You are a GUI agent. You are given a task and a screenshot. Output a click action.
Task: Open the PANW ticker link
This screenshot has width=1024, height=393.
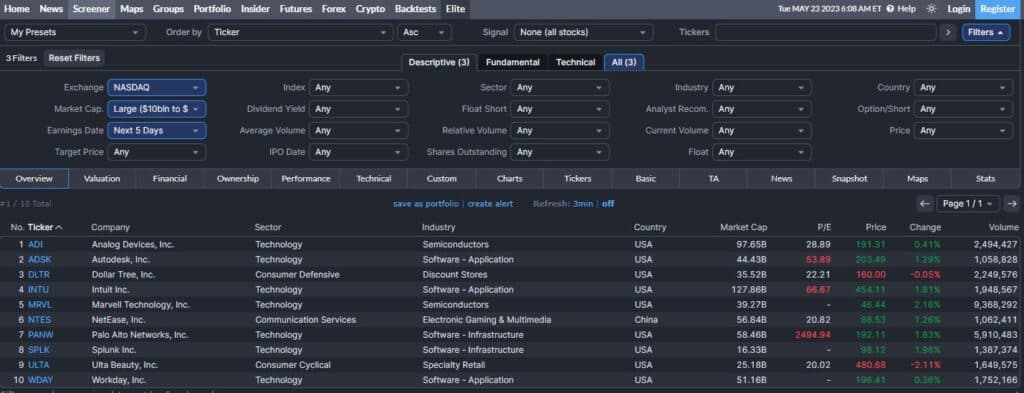tap(40, 335)
